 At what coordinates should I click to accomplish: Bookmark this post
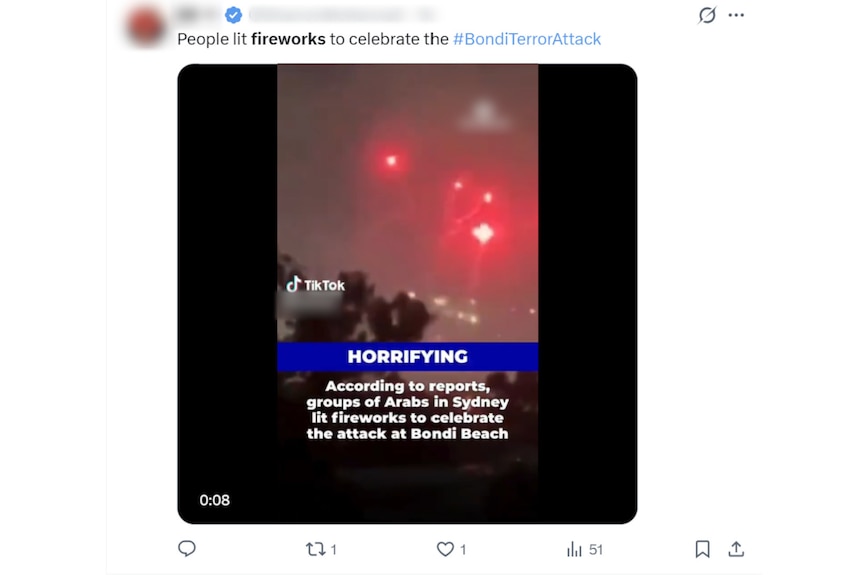pyautogui.click(x=703, y=549)
